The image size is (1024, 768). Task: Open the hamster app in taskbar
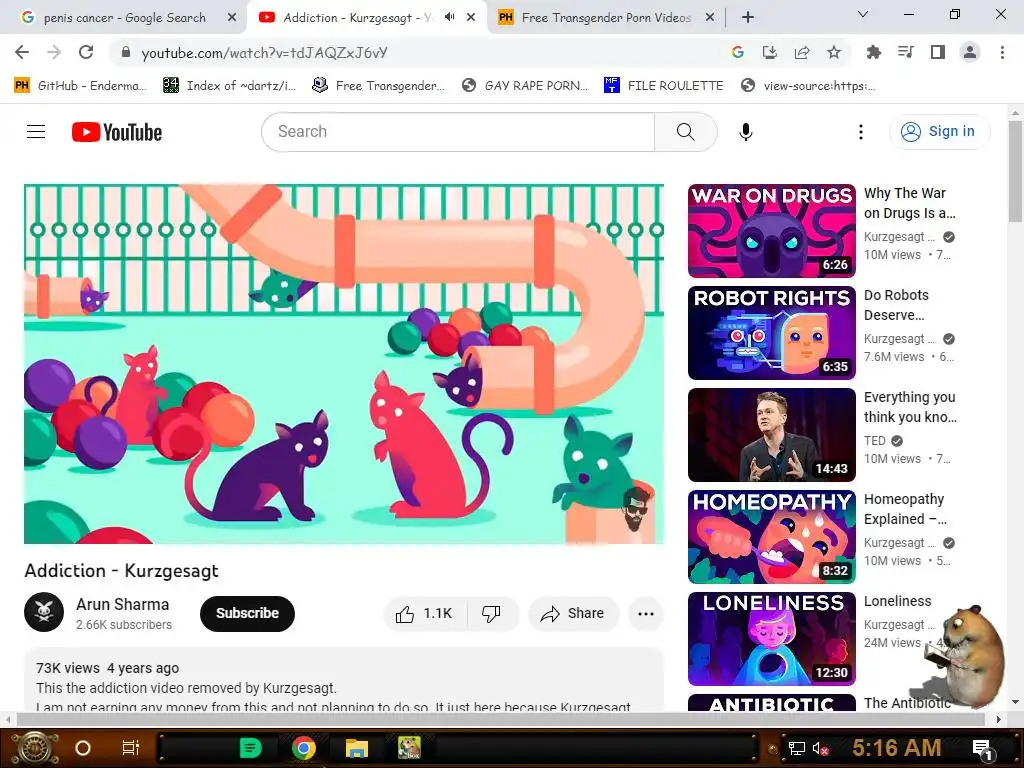click(x=409, y=748)
